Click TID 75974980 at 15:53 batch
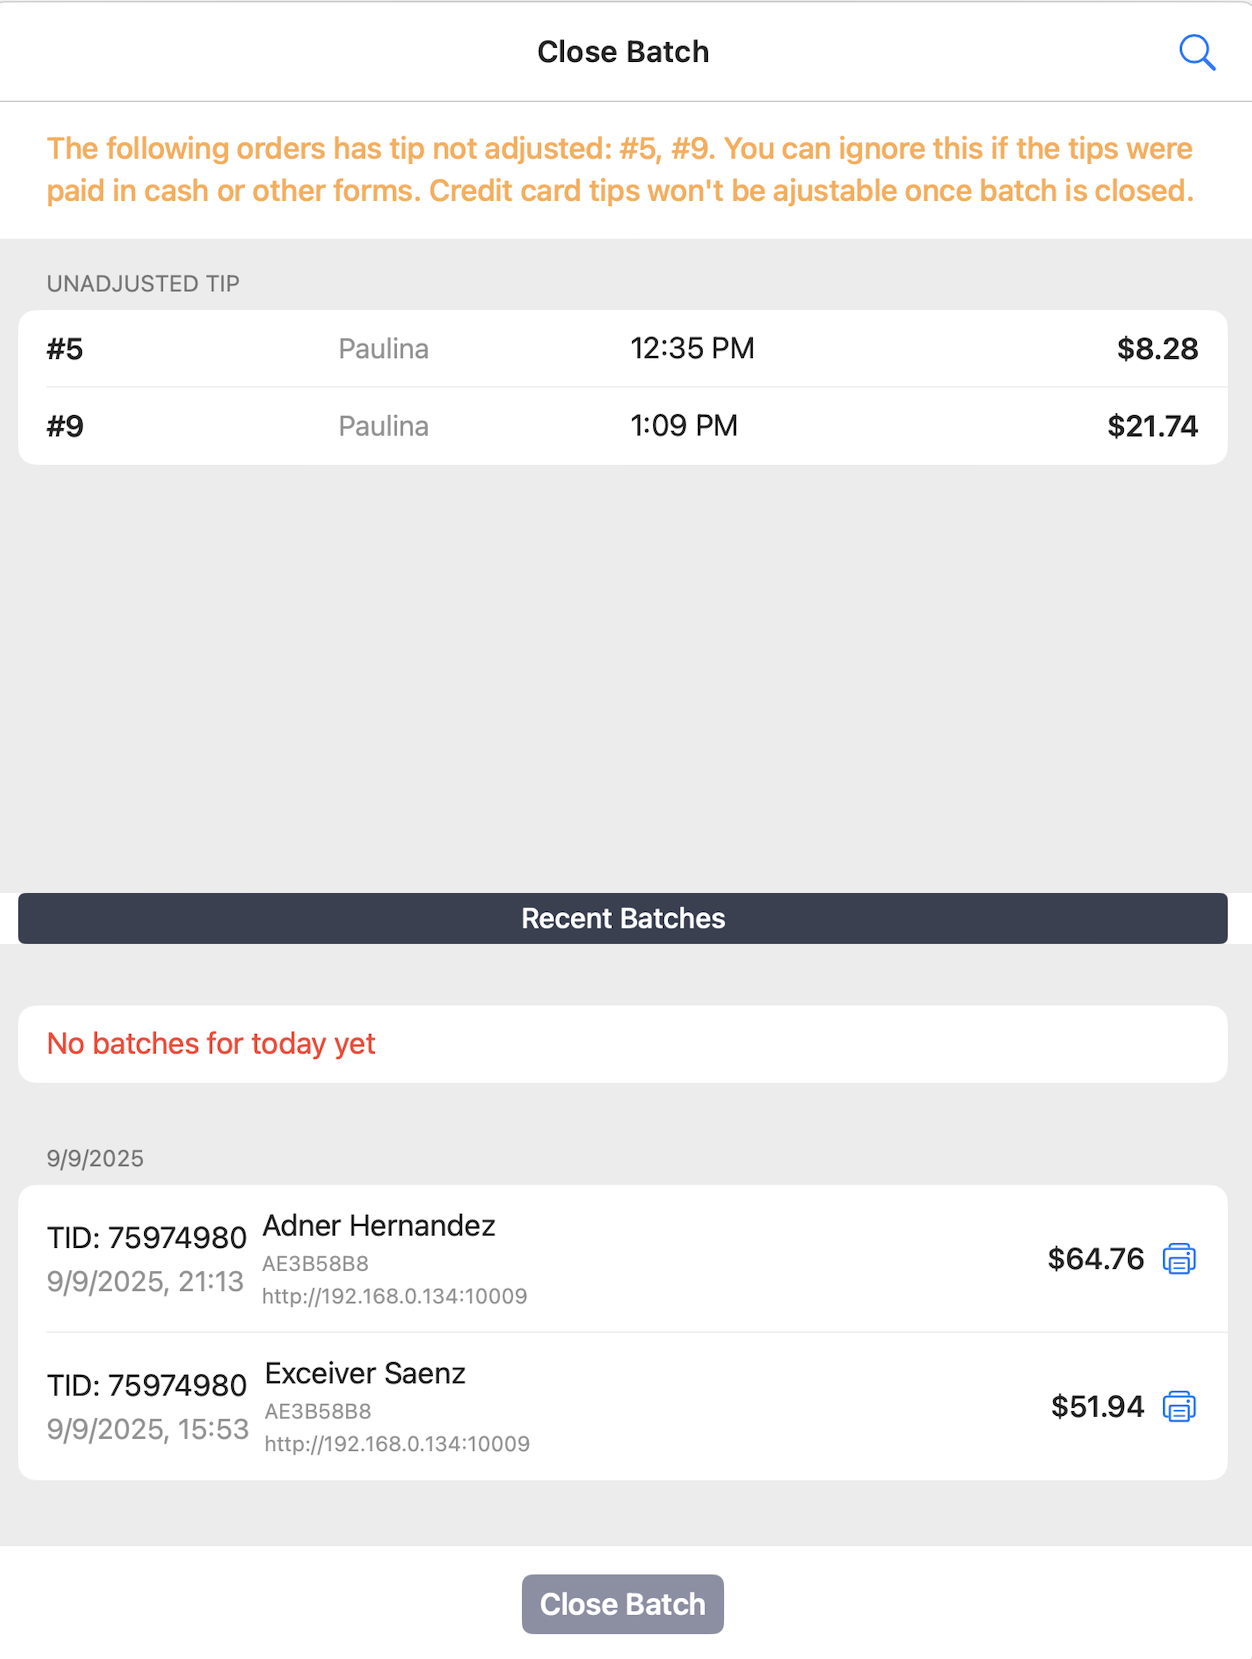This screenshot has height=1659, width=1252. (146, 1387)
